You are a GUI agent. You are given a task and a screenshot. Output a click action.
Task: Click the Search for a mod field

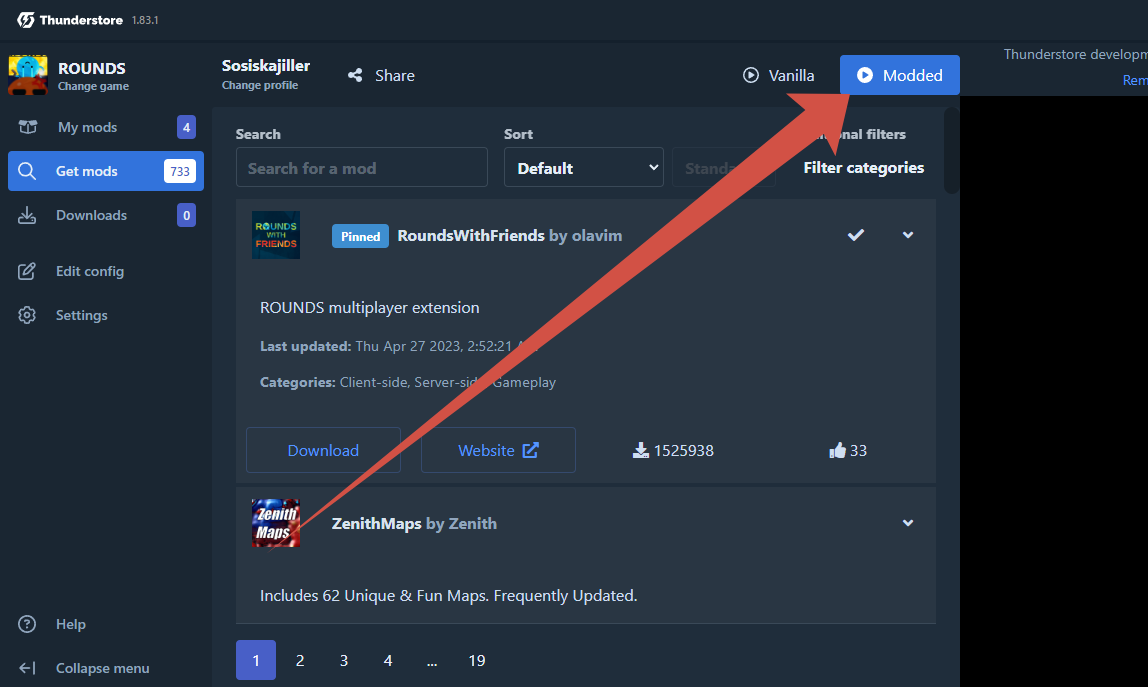[362, 167]
